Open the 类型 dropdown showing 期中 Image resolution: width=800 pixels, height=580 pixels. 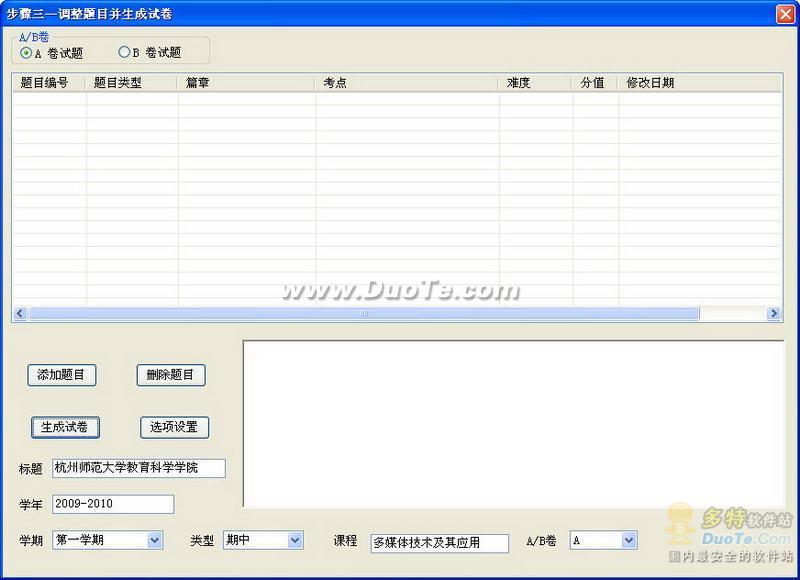(x=263, y=540)
